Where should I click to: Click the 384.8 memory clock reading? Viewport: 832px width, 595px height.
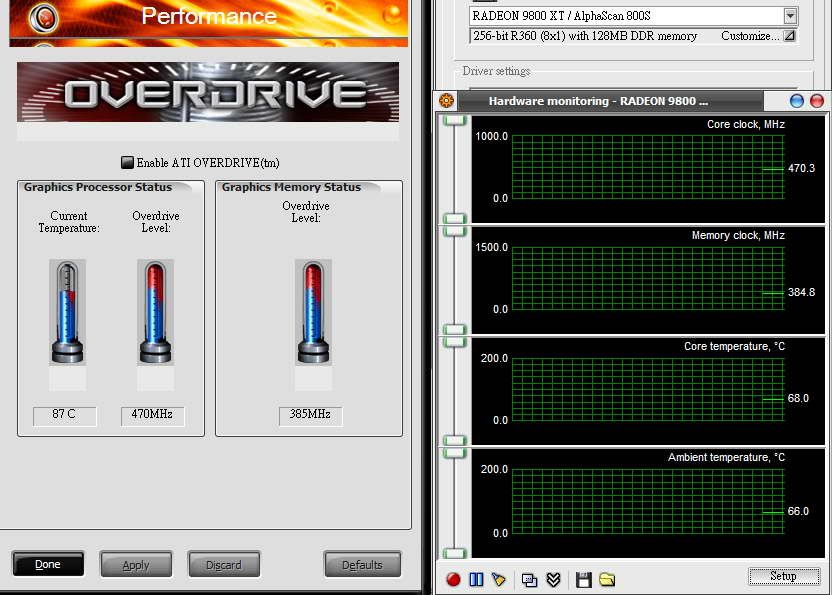coord(801,292)
